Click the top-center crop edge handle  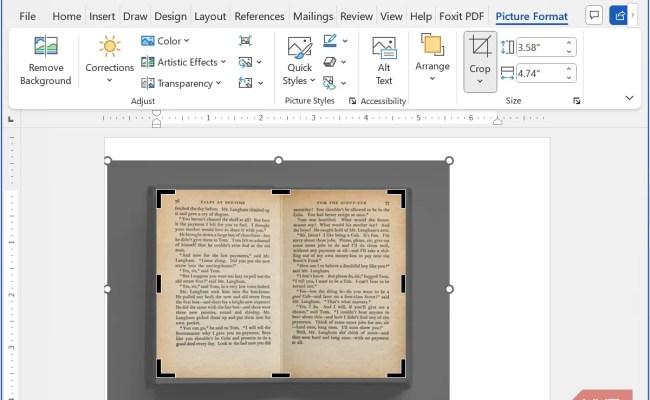281,192
